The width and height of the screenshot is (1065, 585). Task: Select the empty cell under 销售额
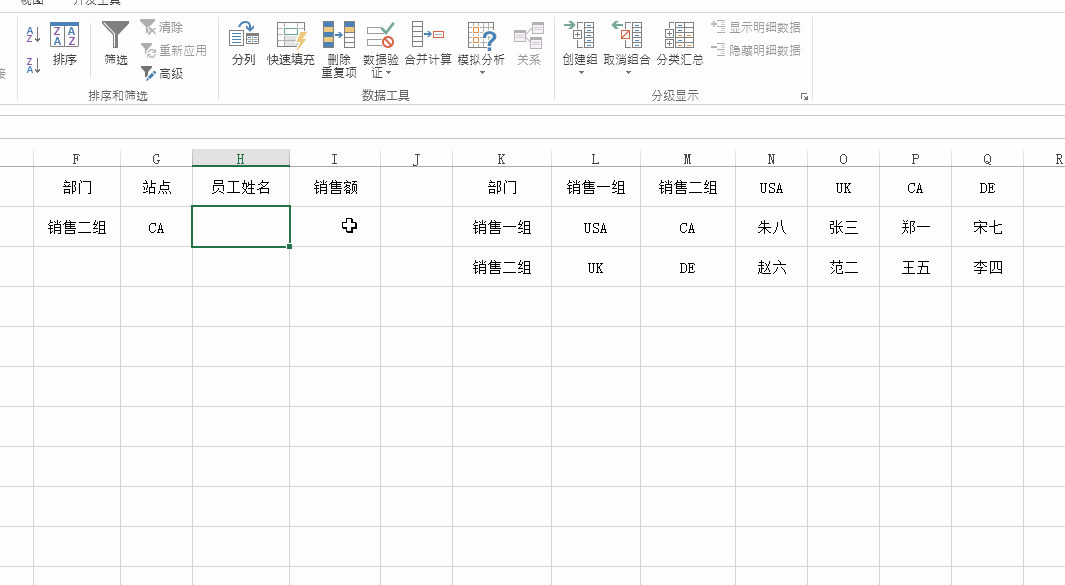[335, 227]
